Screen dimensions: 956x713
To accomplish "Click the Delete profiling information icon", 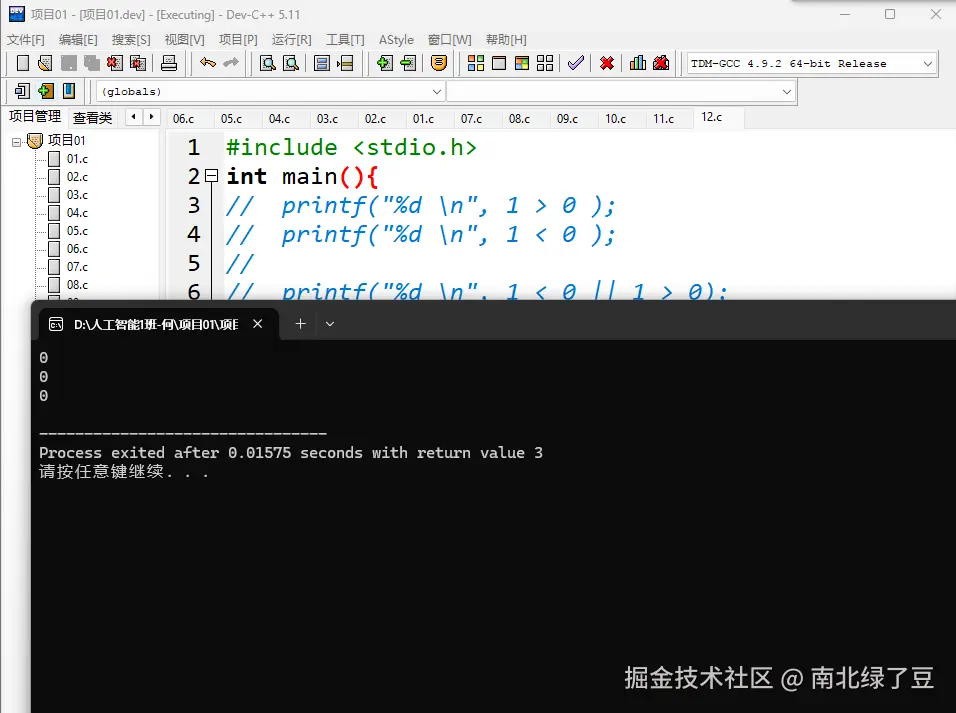I will pyautogui.click(x=661, y=63).
